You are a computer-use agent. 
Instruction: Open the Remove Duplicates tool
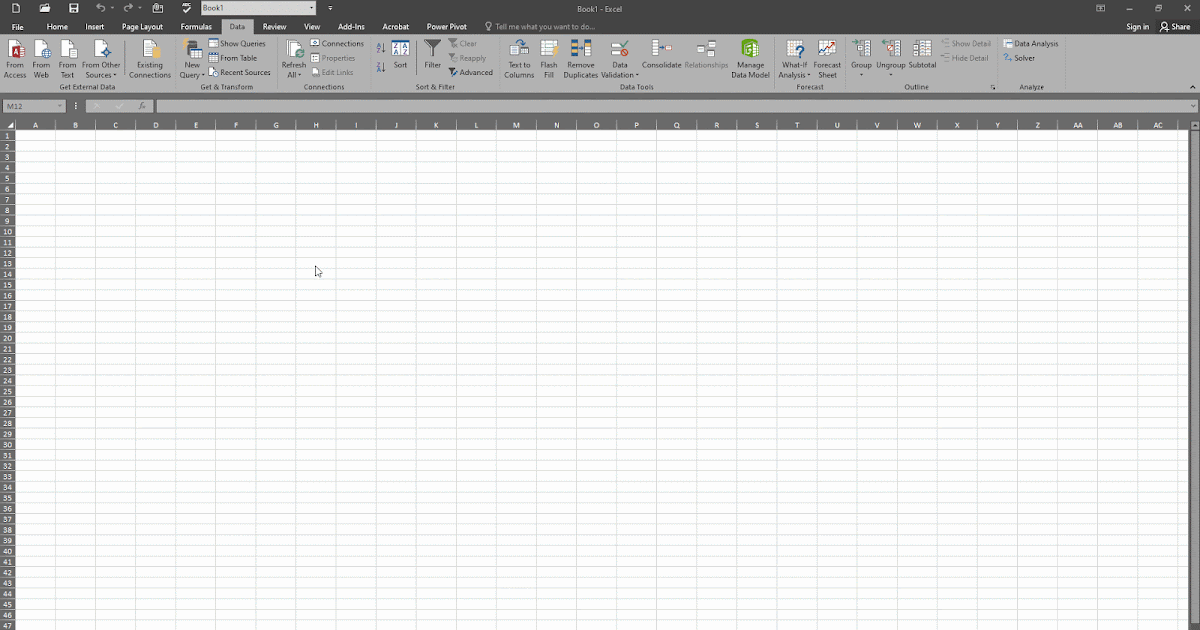[581, 60]
